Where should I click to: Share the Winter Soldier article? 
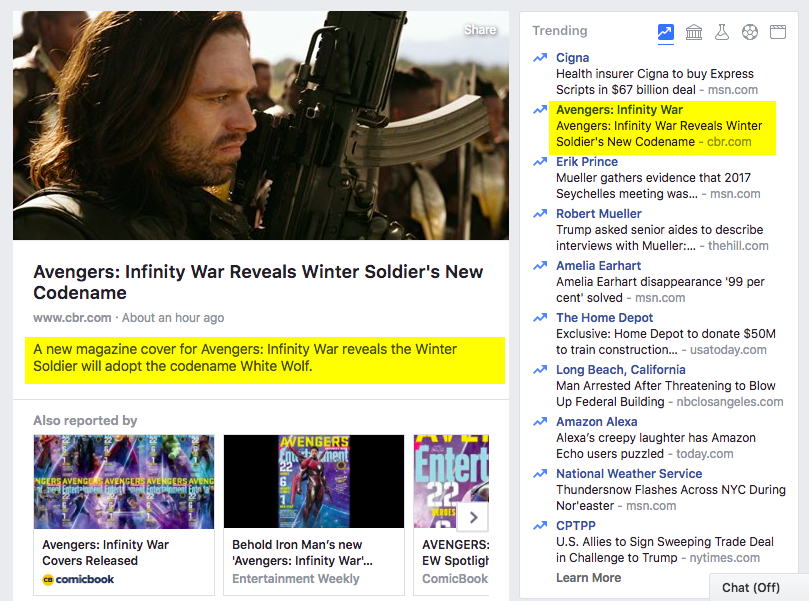480,30
